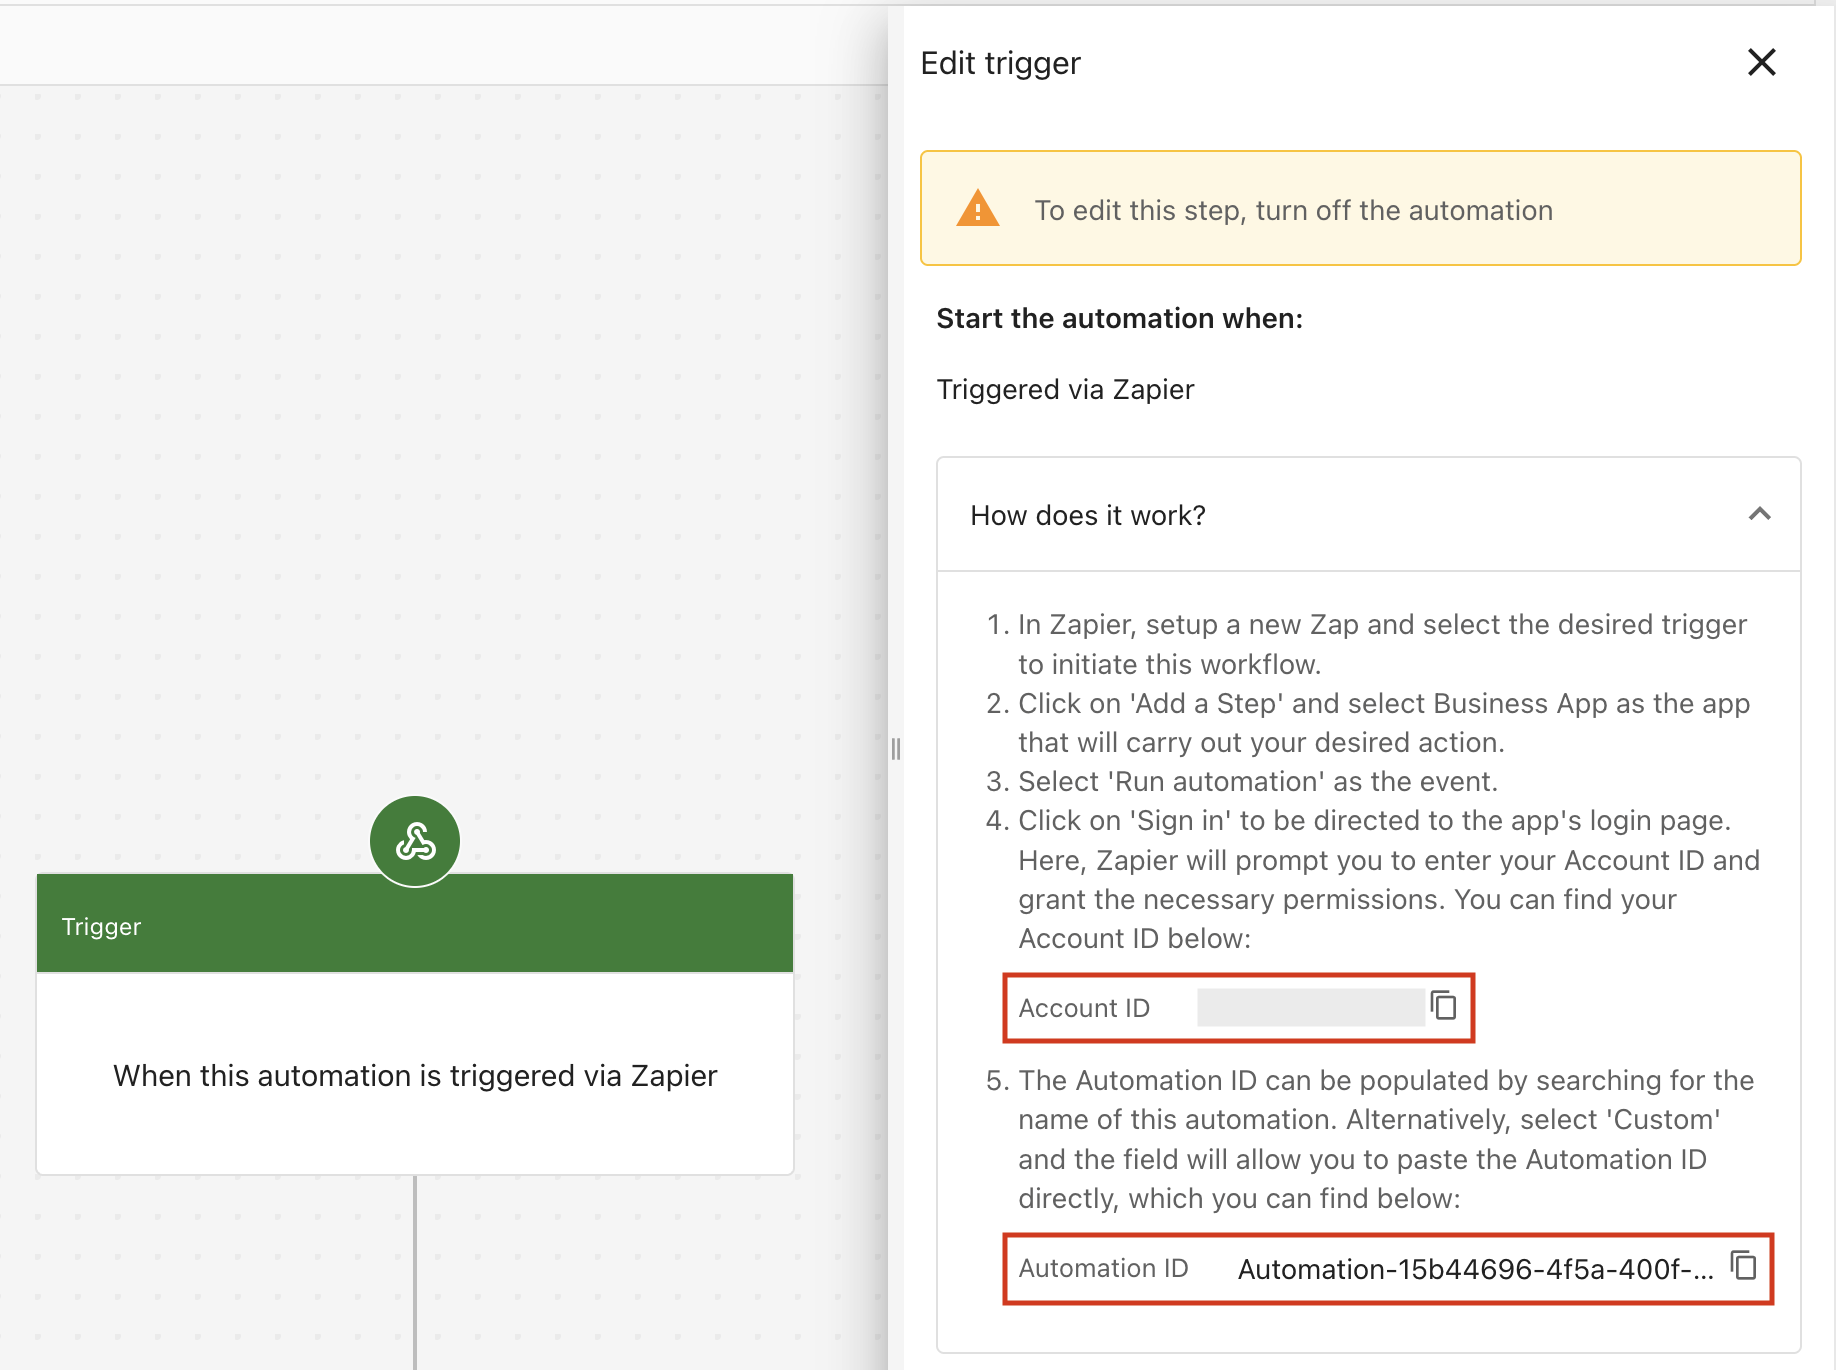Click the connector line below the trigger card
The image size is (1836, 1370).
[x=415, y=1270]
